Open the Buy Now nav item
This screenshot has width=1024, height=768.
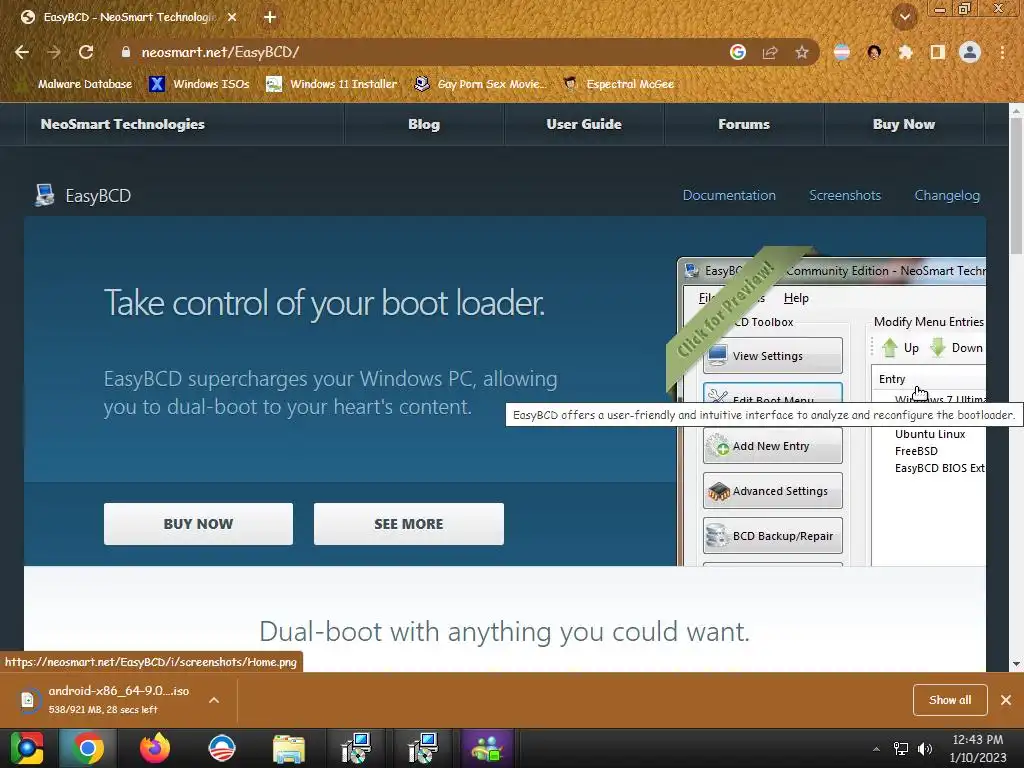(x=904, y=124)
